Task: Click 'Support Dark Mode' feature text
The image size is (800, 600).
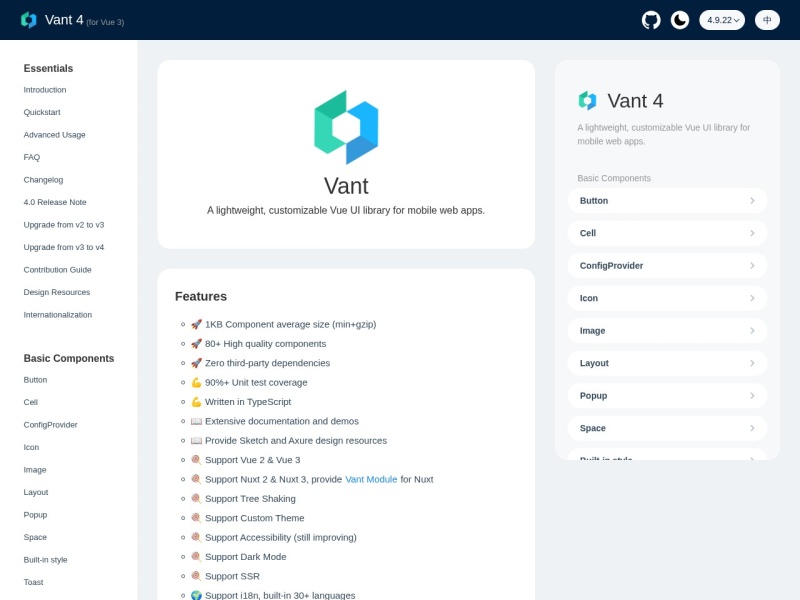Action: (x=245, y=557)
